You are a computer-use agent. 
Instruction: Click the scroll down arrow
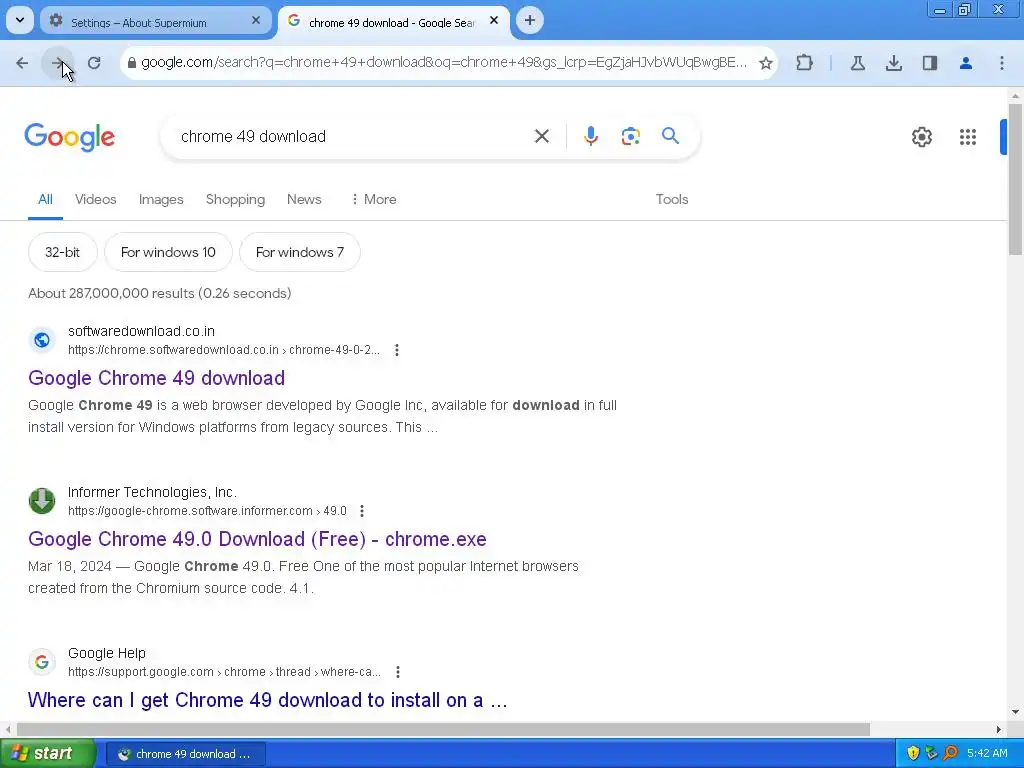tap(1015, 712)
